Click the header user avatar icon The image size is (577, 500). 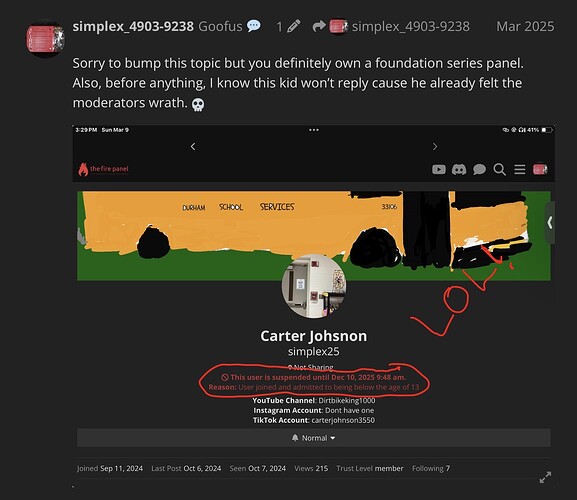pyautogui.click(x=540, y=169)
